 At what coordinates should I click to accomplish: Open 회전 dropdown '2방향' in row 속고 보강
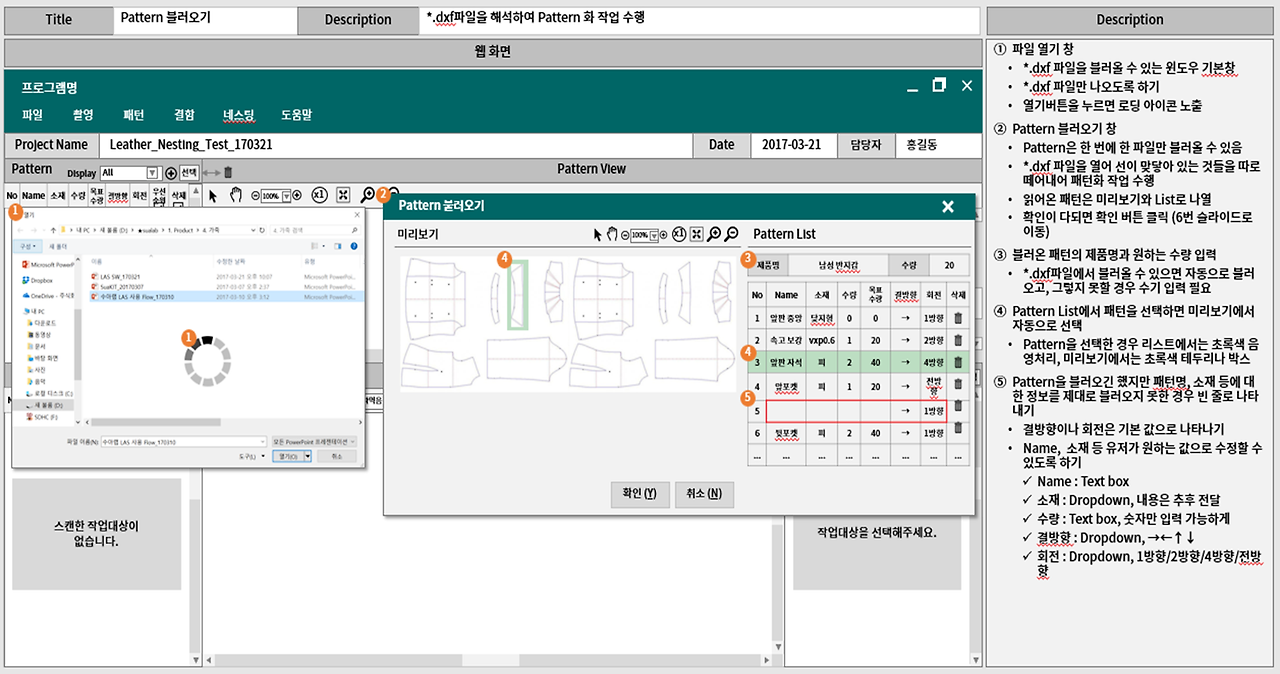[933, 341]
